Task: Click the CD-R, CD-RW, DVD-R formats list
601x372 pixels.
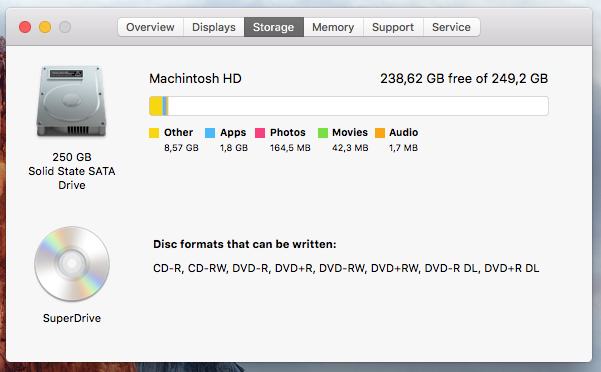Action: [346, 268]
